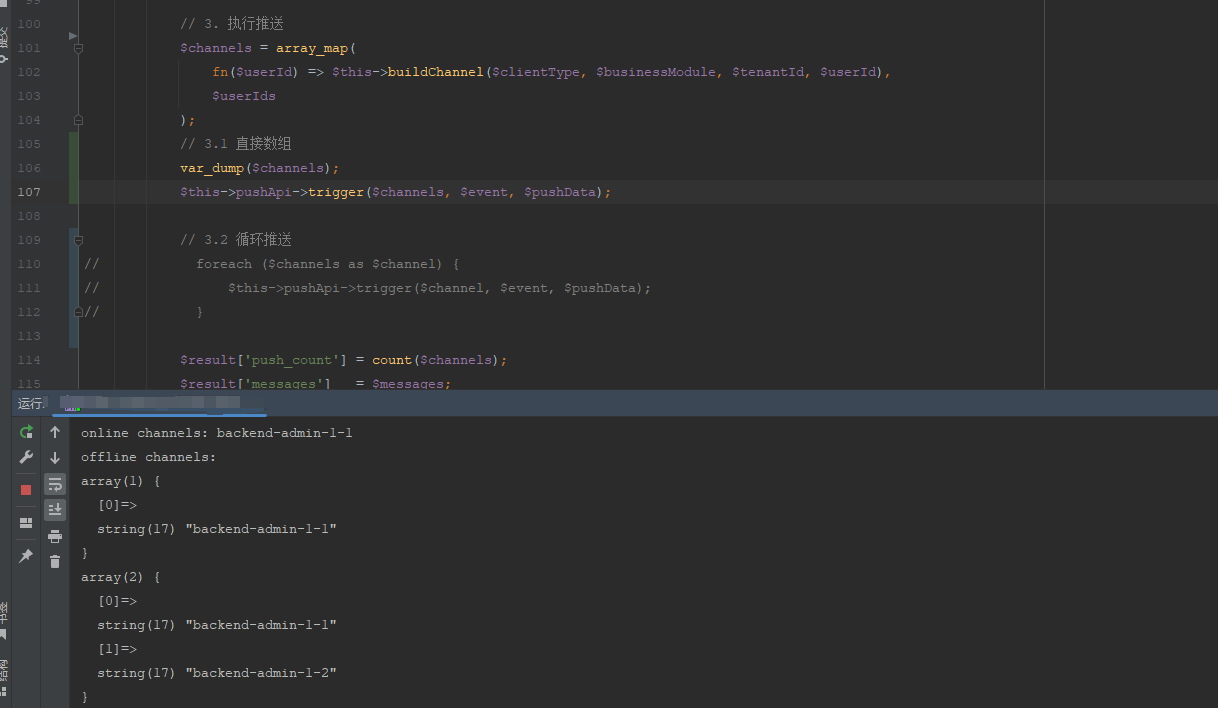Click fold end marker at line 112
The image size is (1218, 708).
tap(78, 312)
